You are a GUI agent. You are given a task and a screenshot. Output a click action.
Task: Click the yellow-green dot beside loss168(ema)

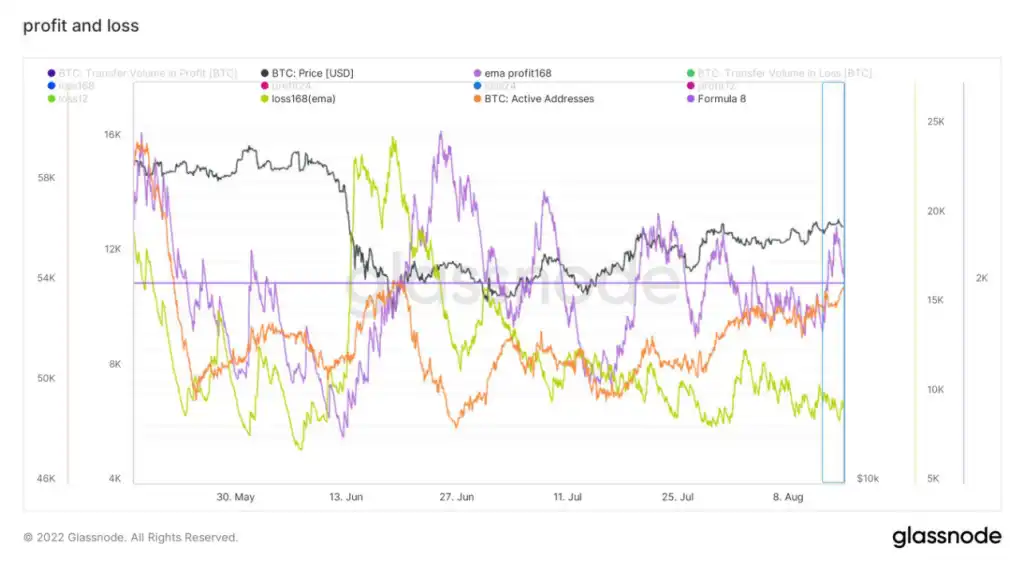(x=264, y=99)
